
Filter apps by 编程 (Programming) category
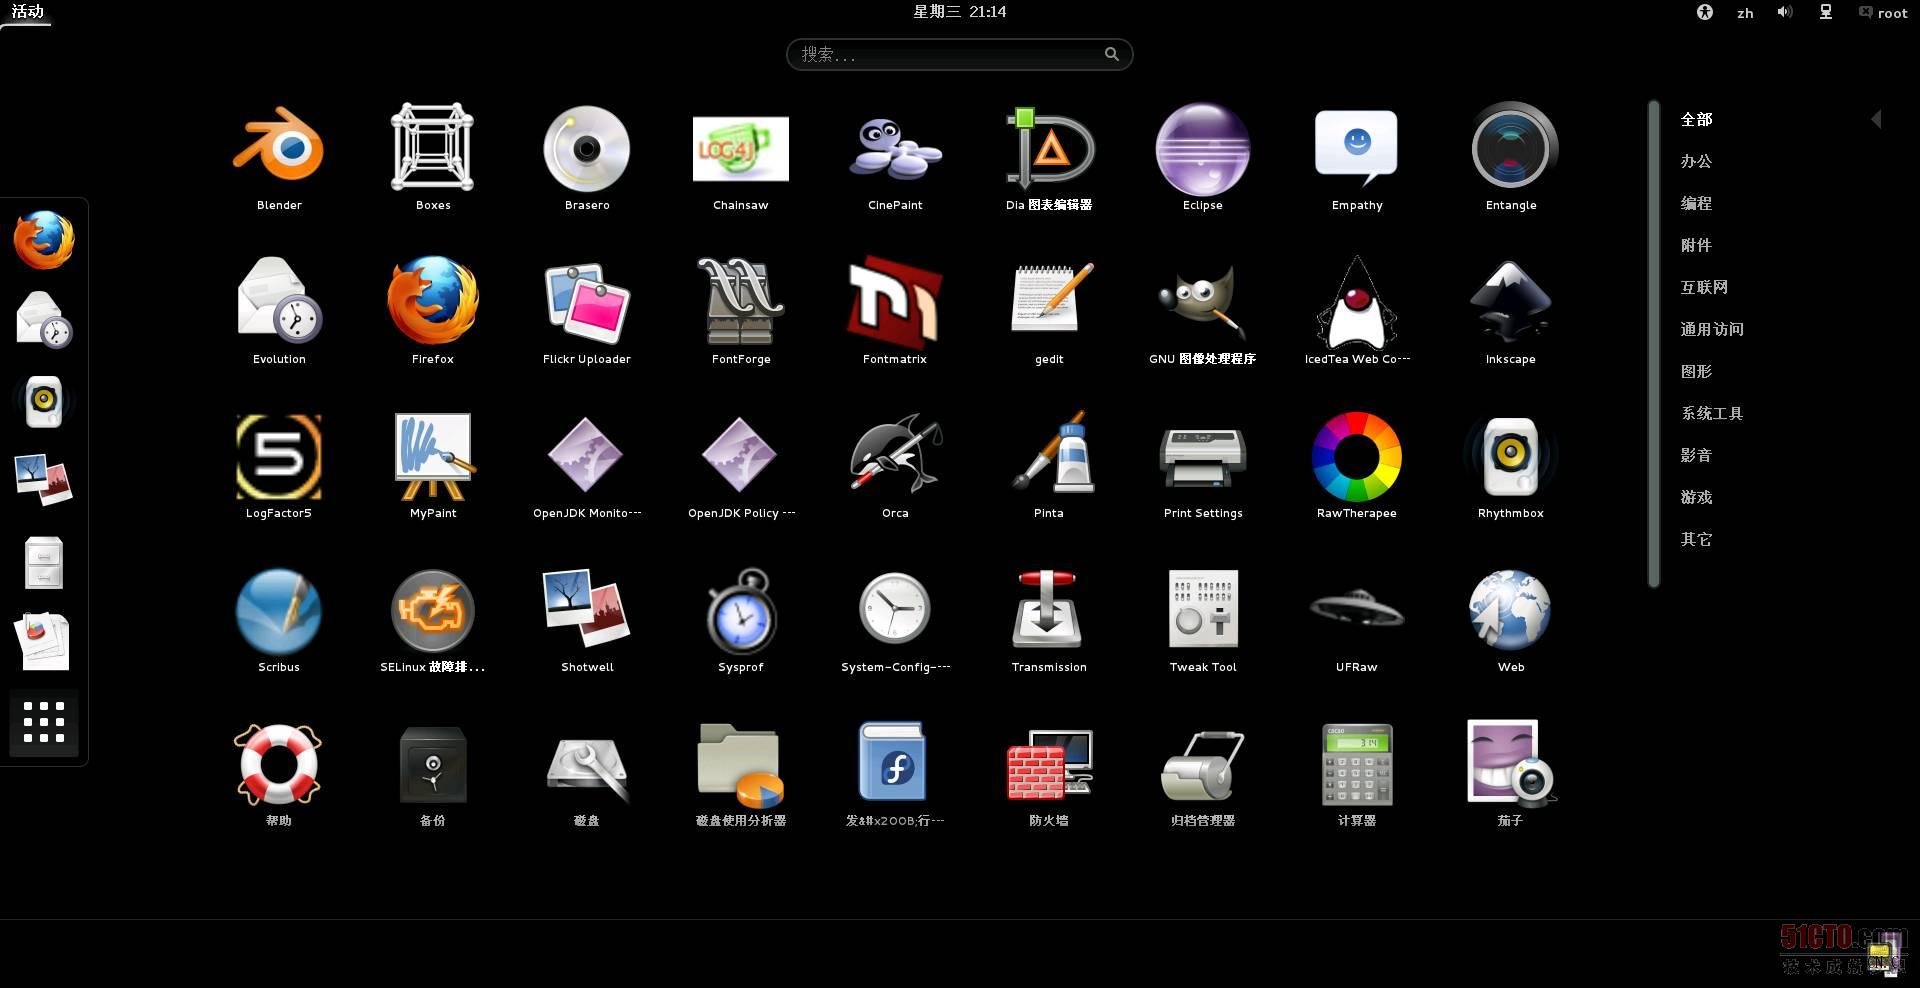1696,203
